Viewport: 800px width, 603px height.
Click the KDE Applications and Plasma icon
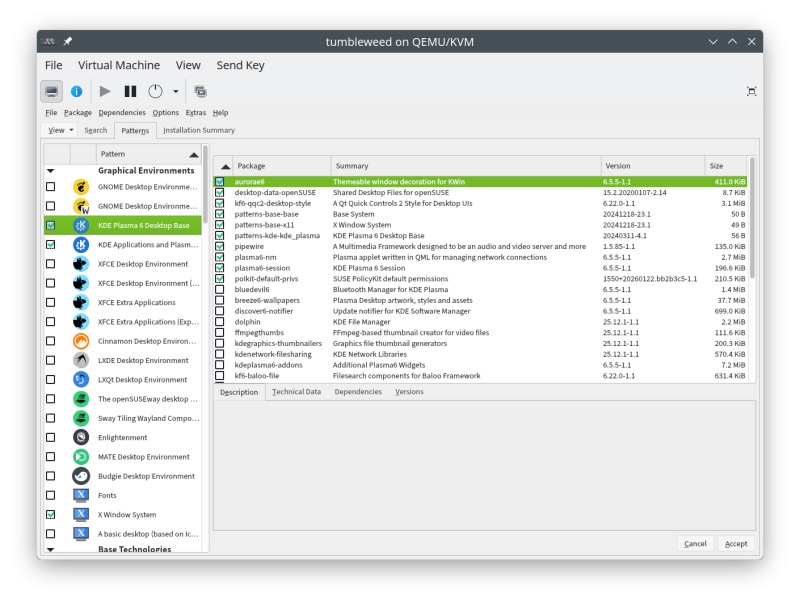(x=81, y=245)
